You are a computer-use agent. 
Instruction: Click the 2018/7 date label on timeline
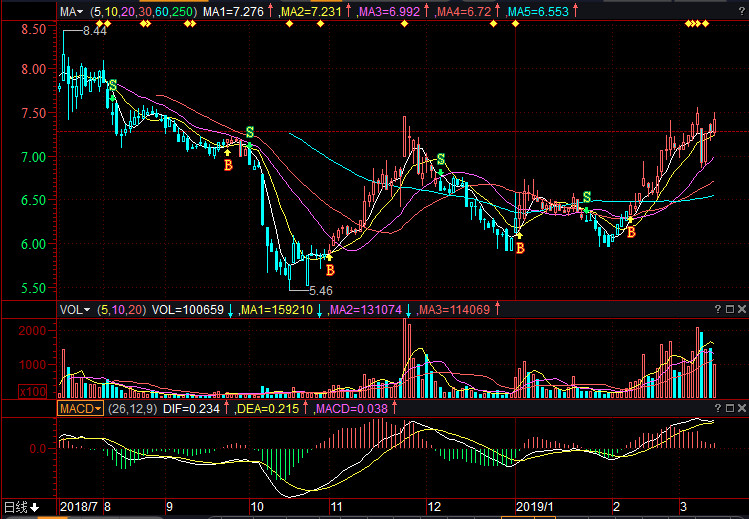pos(80,507)
